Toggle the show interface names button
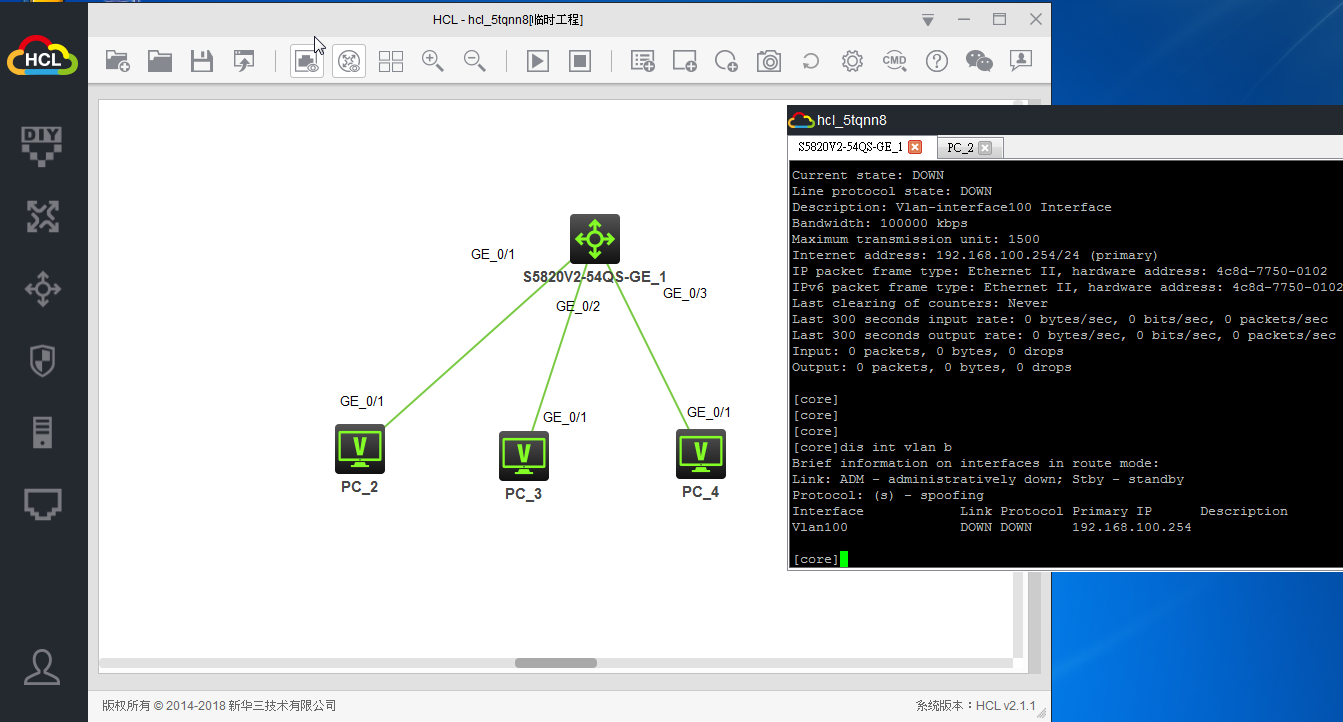This screenshot has height=722, width=1343. [307, 61]
